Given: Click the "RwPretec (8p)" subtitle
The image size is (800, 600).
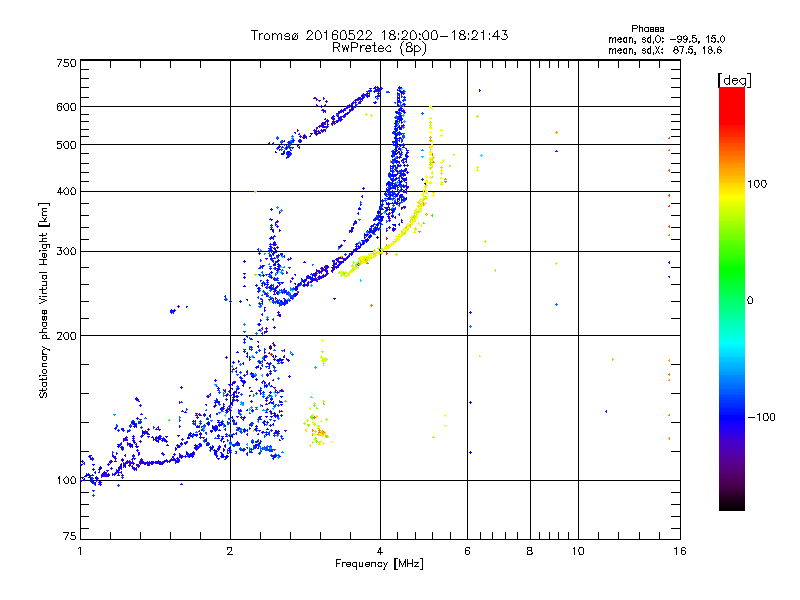Looking at the screenshot, I should [x=379, y=48].
